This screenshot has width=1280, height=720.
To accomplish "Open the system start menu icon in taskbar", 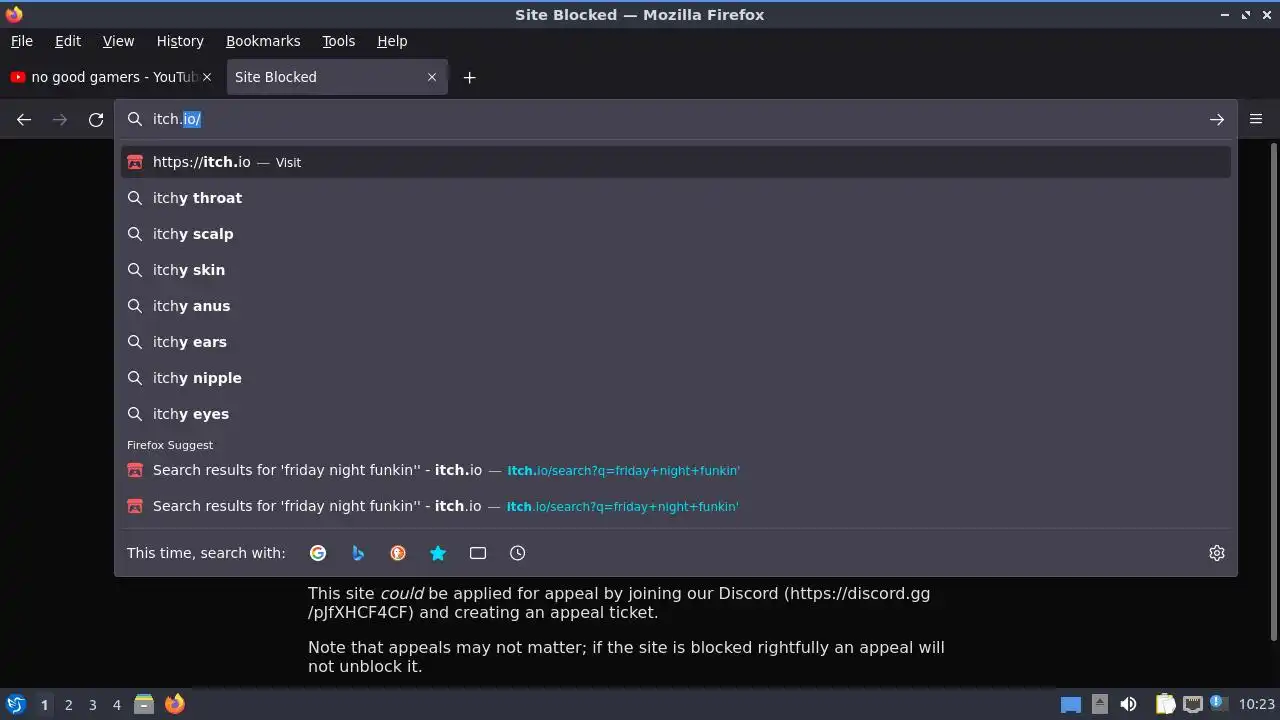I will click(x=15, y=705).
